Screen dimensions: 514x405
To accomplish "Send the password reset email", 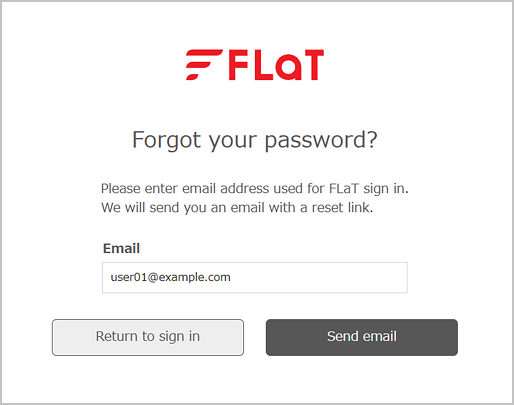I will 362,337.
